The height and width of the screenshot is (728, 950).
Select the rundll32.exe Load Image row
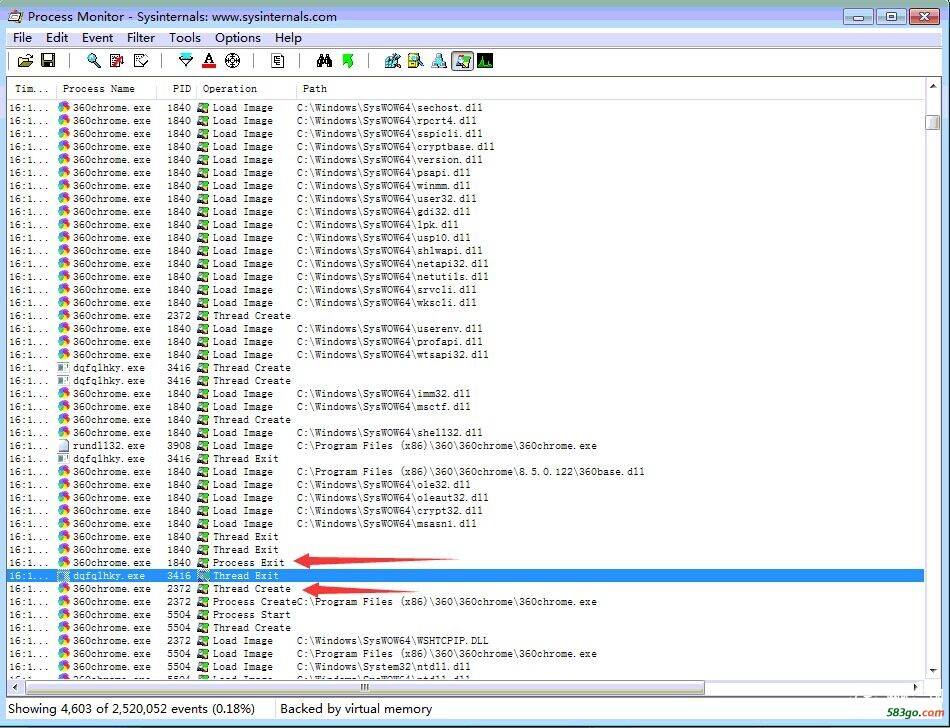click(x=465, y=446)
